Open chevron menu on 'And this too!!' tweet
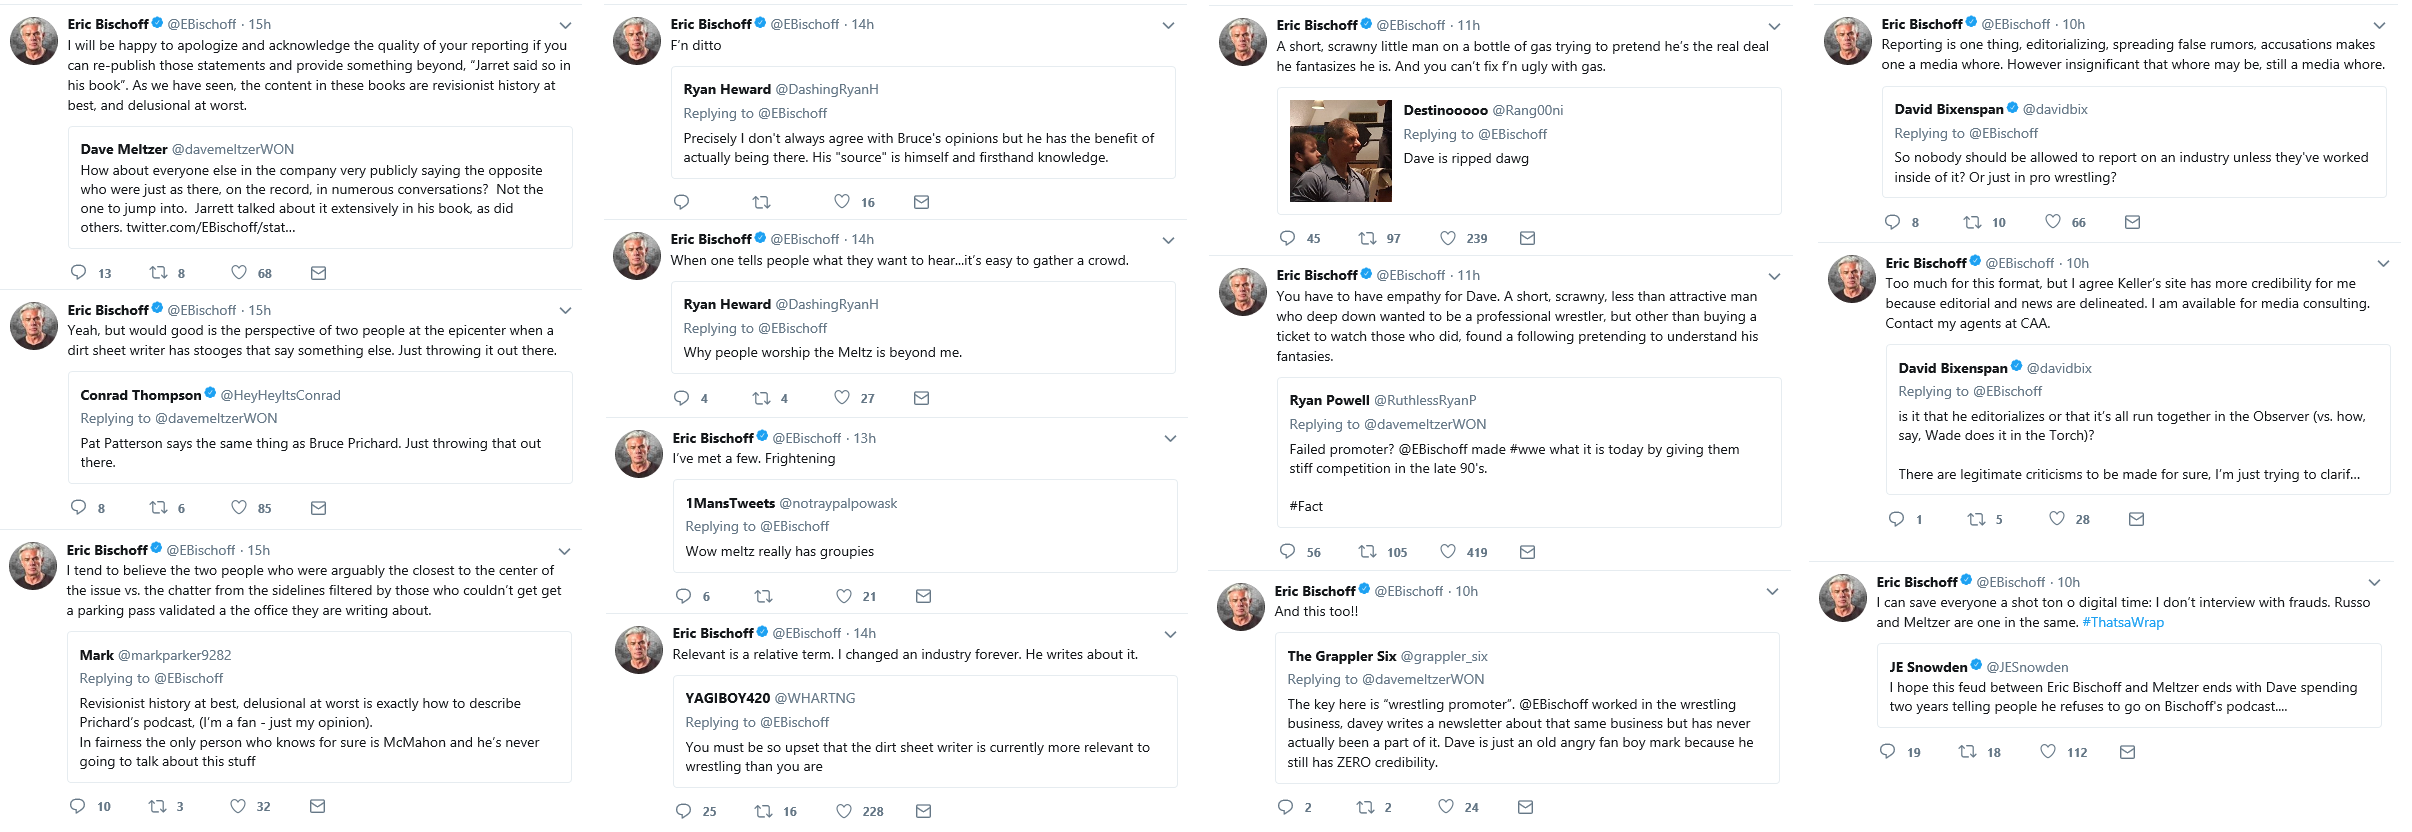The image size is (2412, 832). point(1772,592)
